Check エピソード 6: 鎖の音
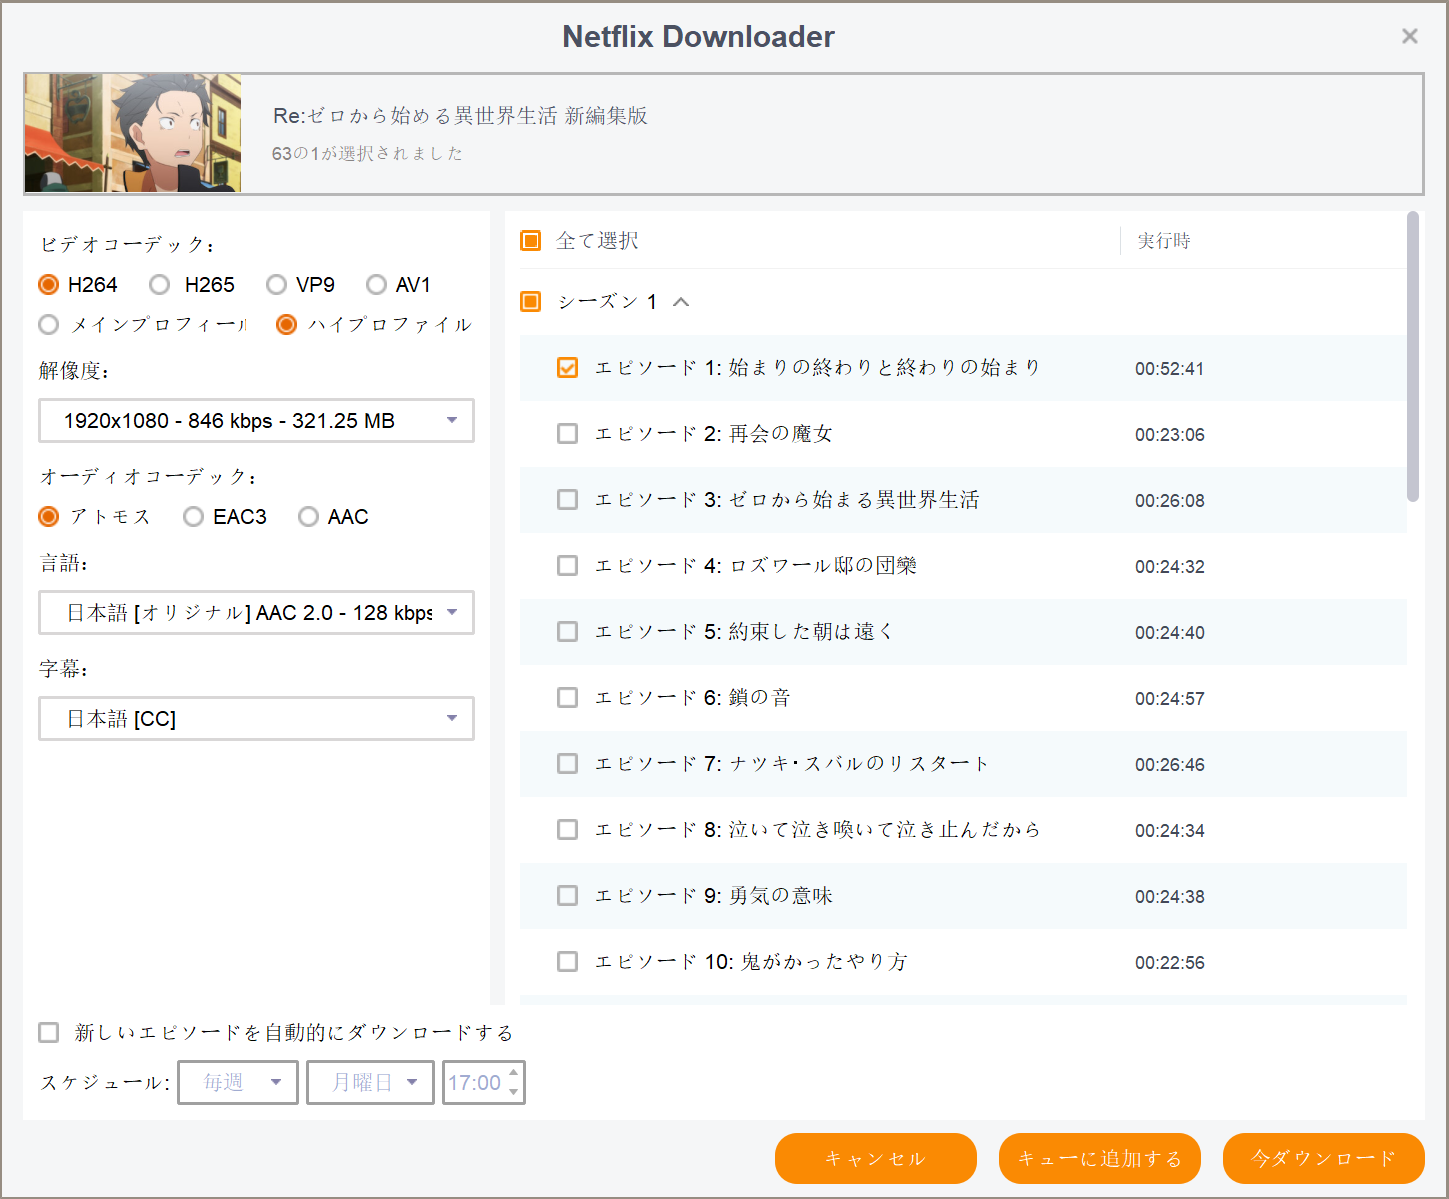The image size is (1449, 1199). coord(567,698)
